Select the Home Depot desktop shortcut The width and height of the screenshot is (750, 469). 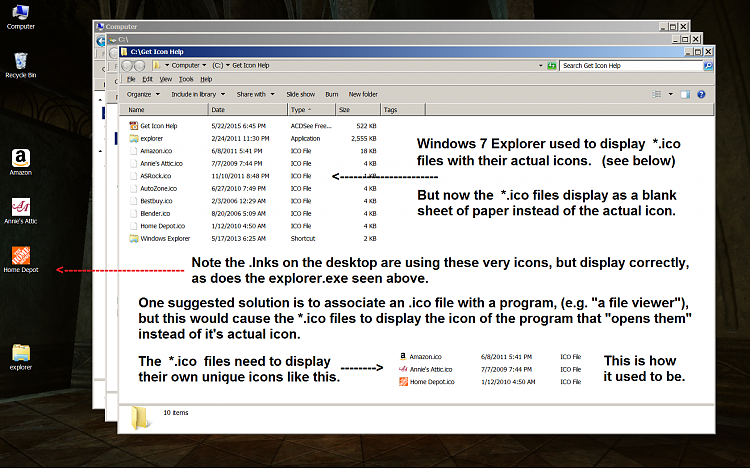click(21, 260)
